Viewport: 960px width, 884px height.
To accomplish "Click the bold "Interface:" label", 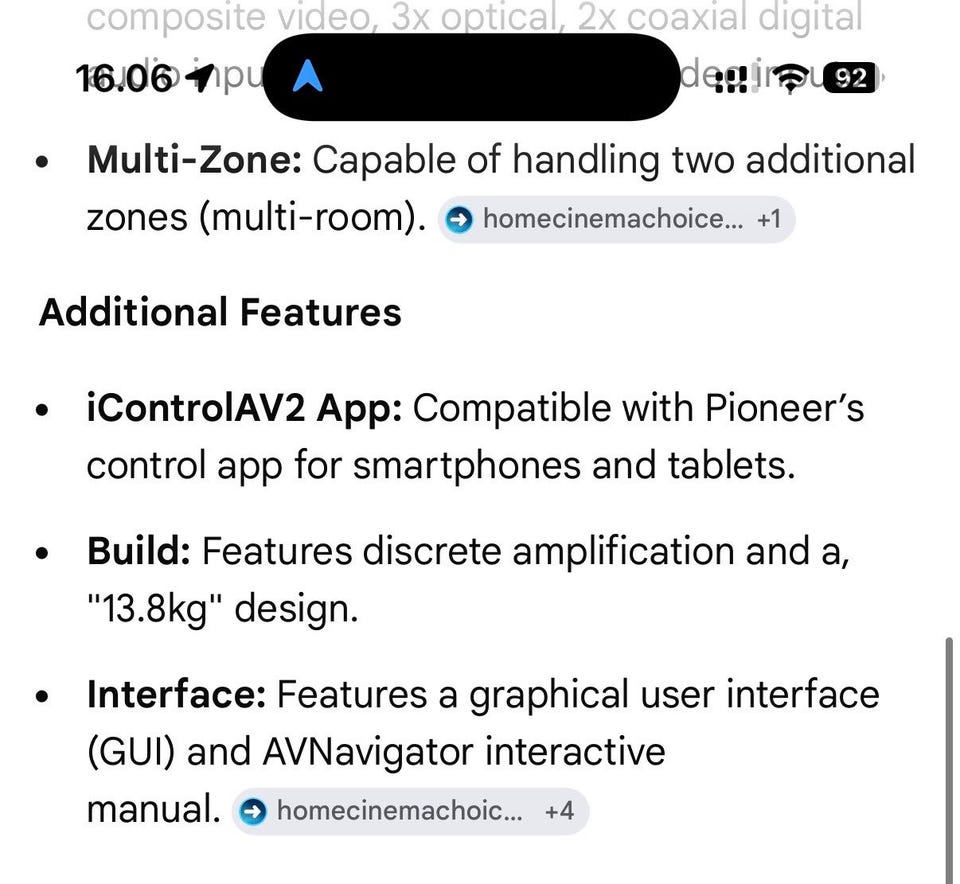I will pyautogui.click(x=176, y=694).
